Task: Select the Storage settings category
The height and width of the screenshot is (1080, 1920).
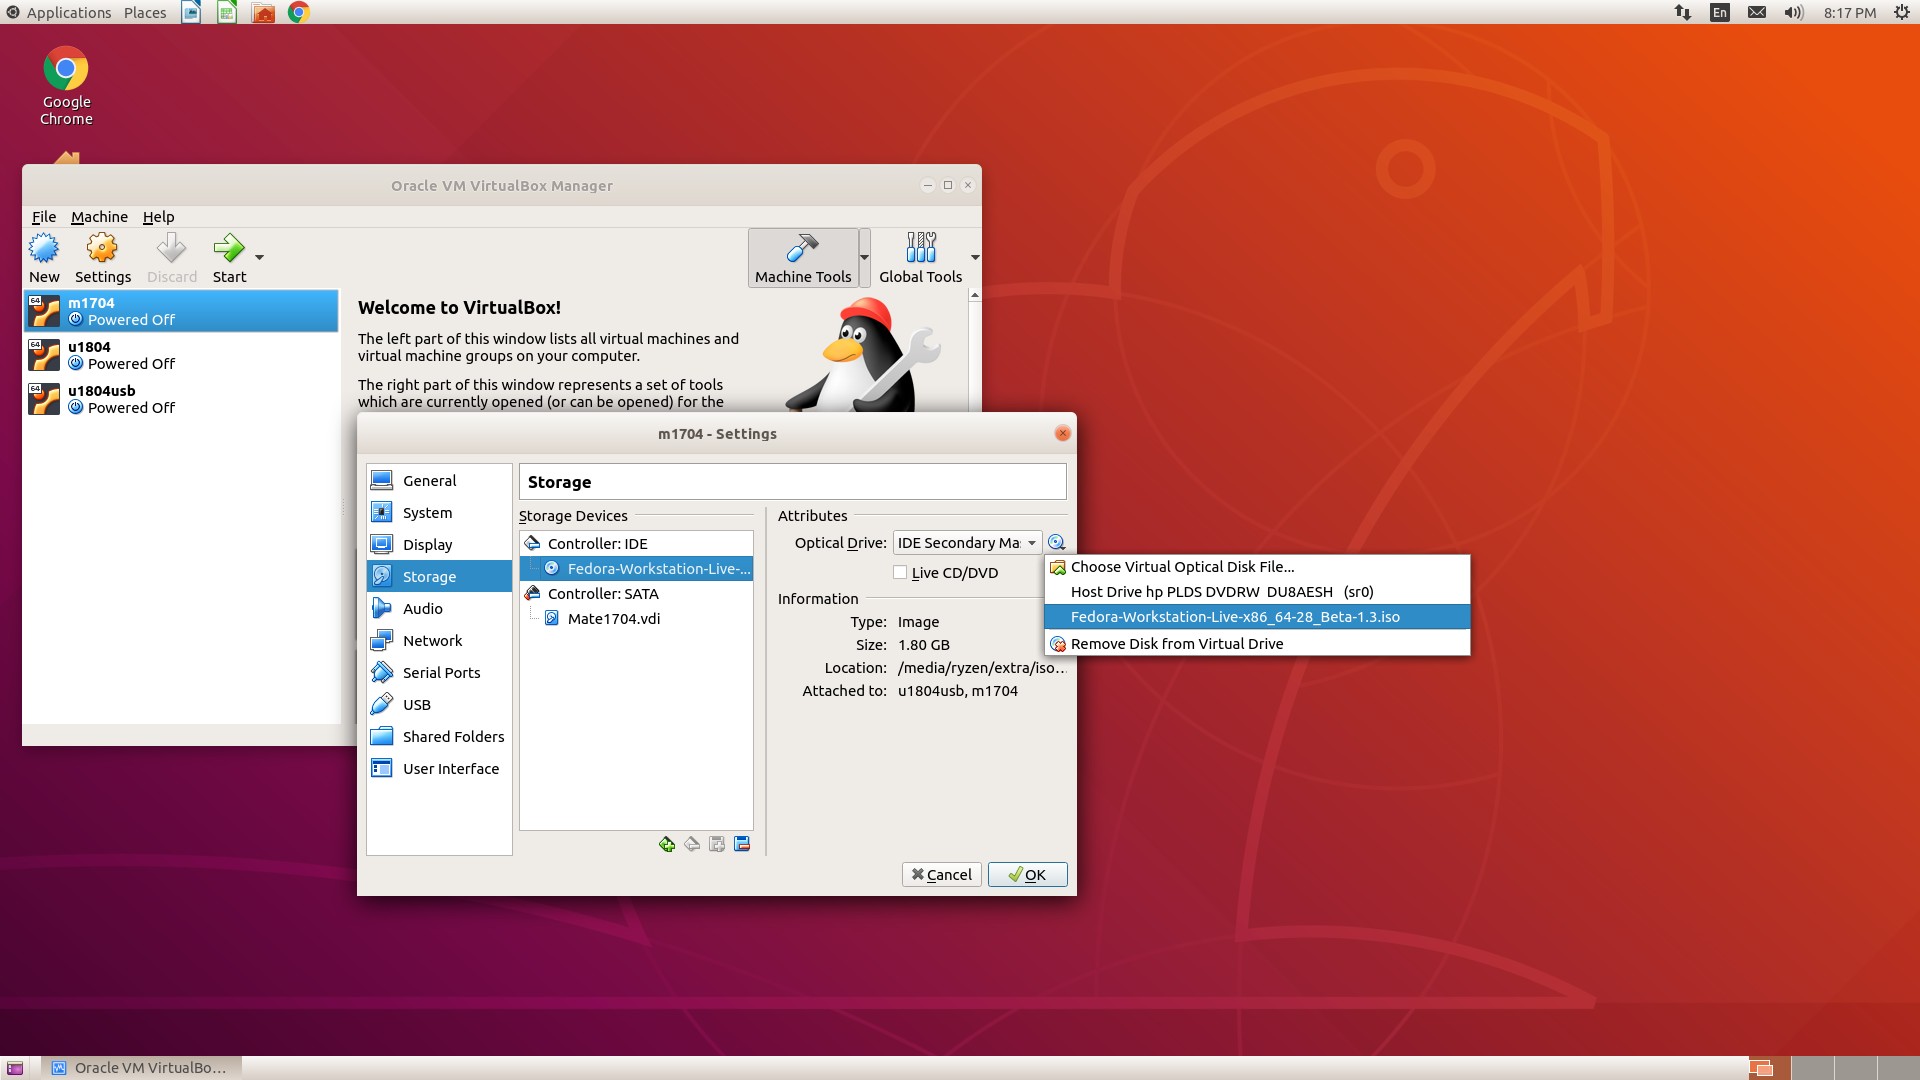Action: tap(439, 577)
